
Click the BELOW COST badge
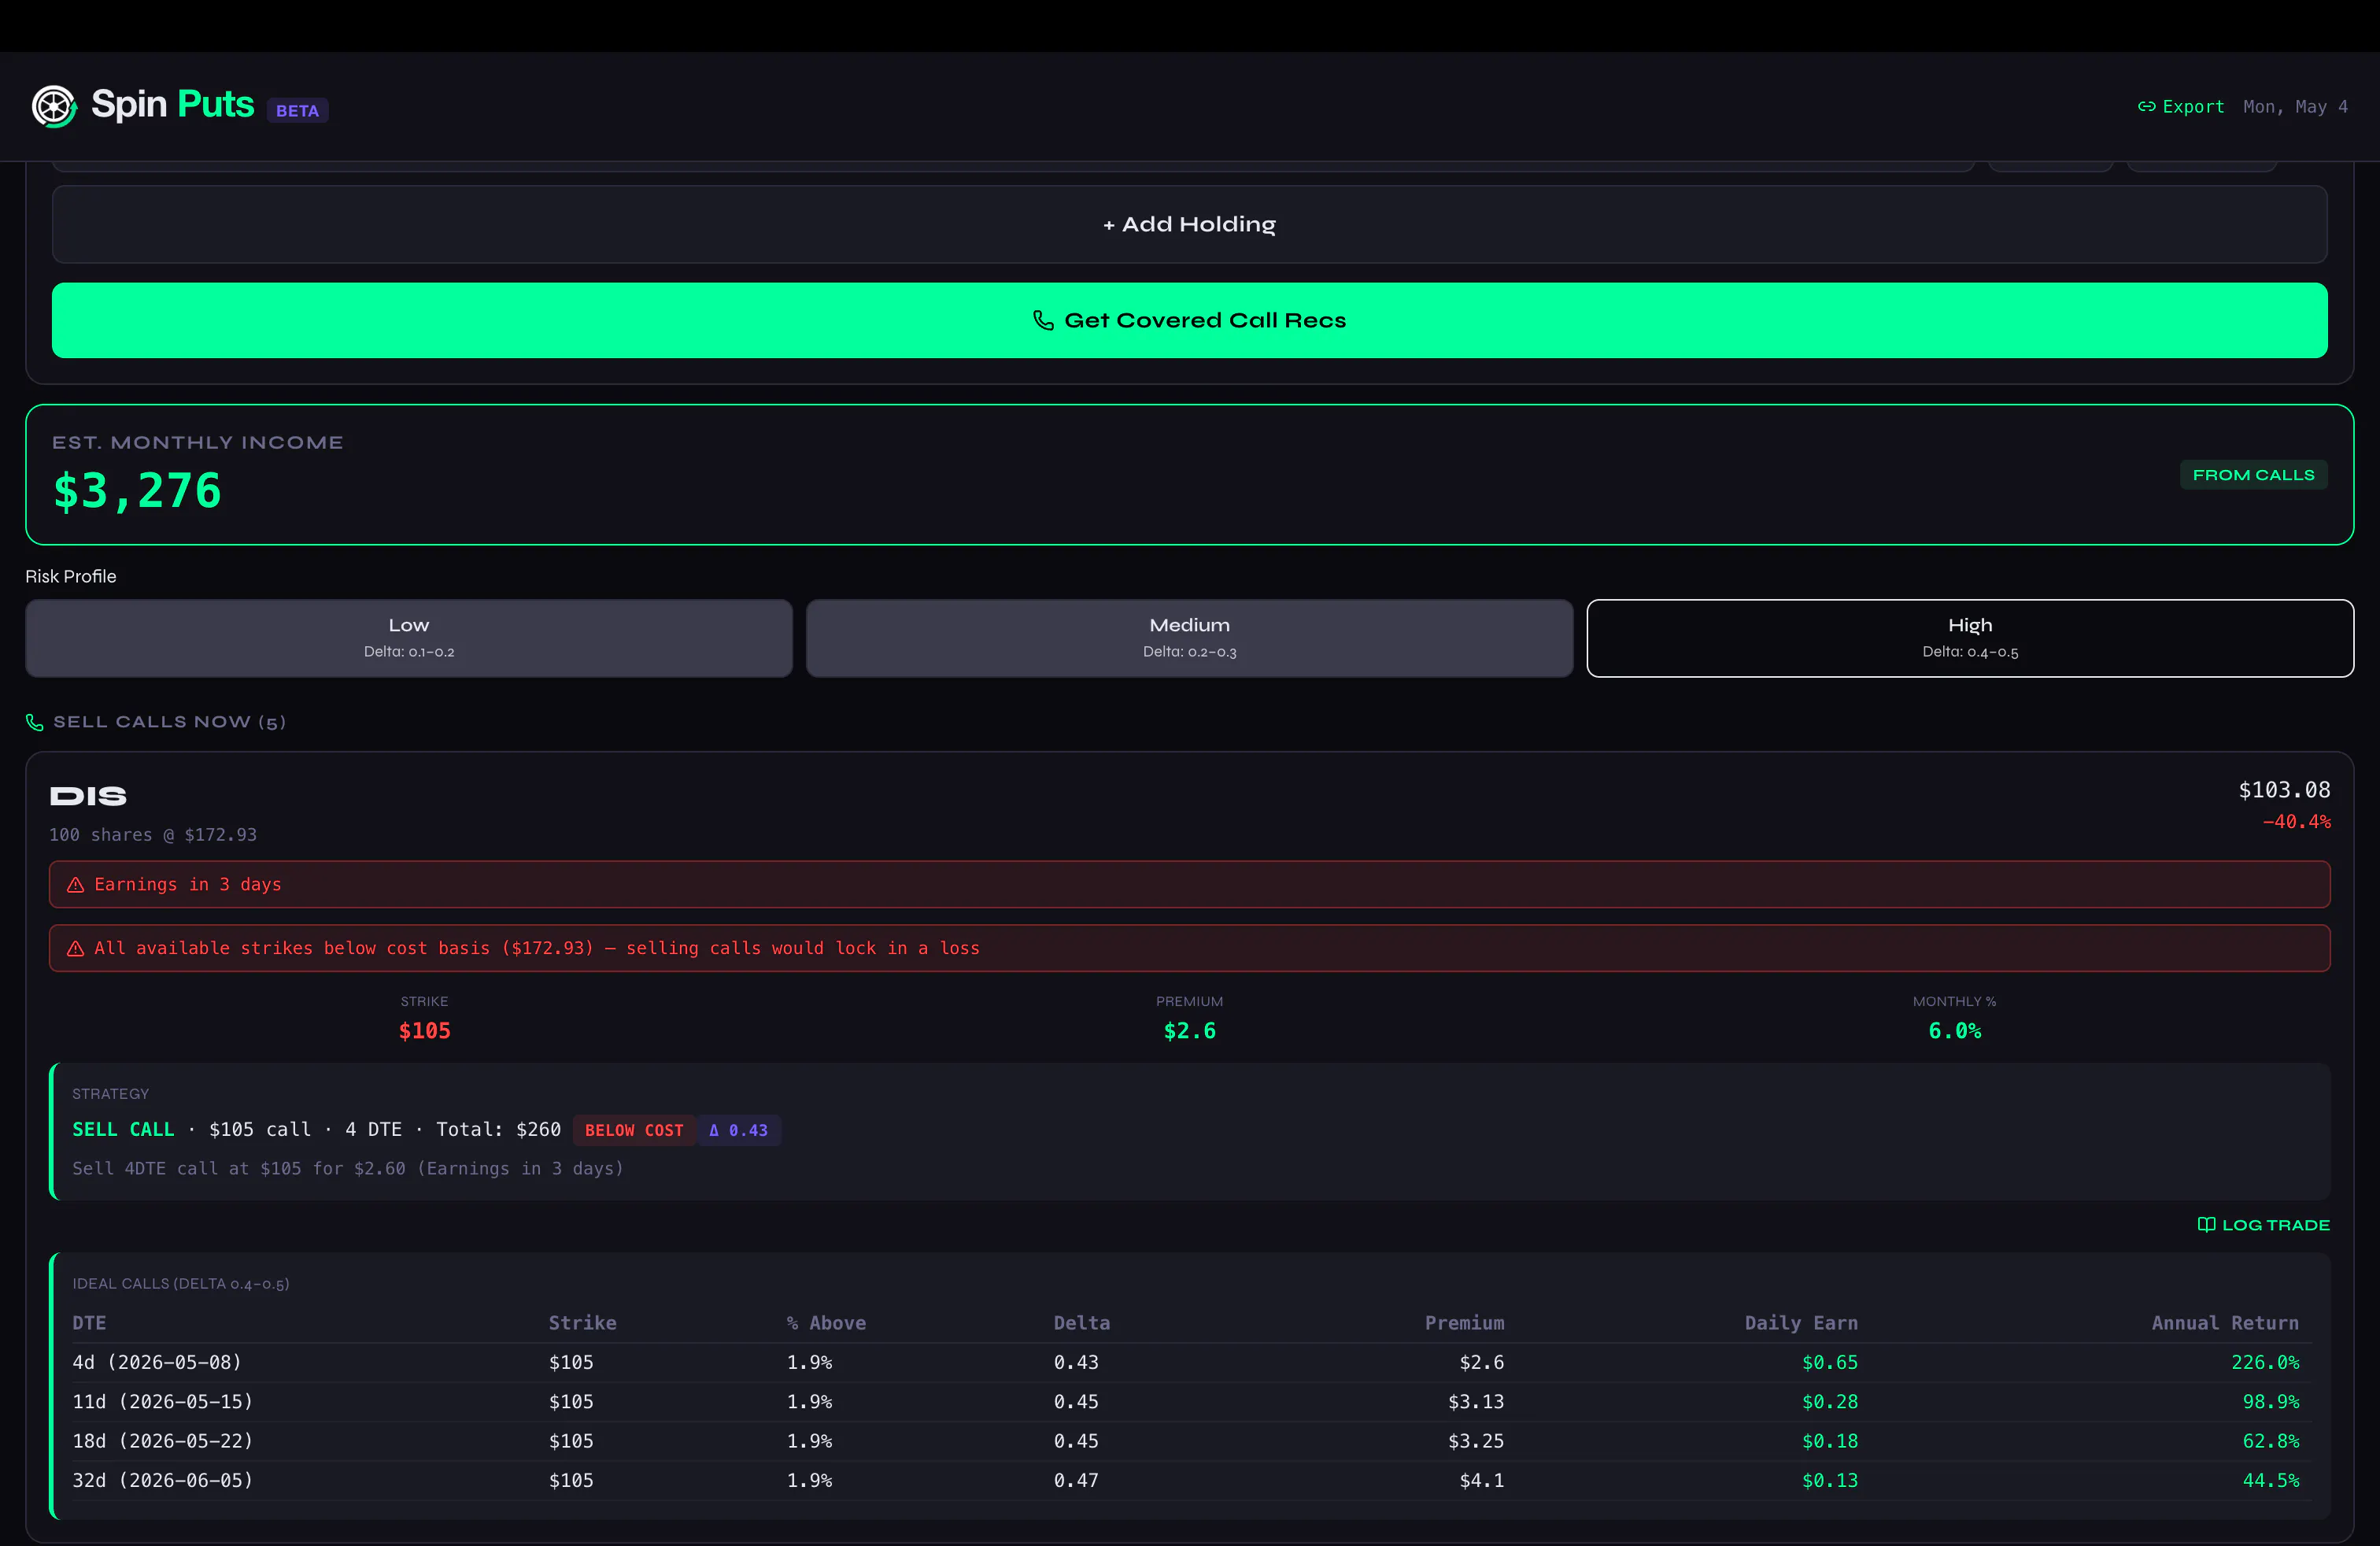pos(634,1130)
